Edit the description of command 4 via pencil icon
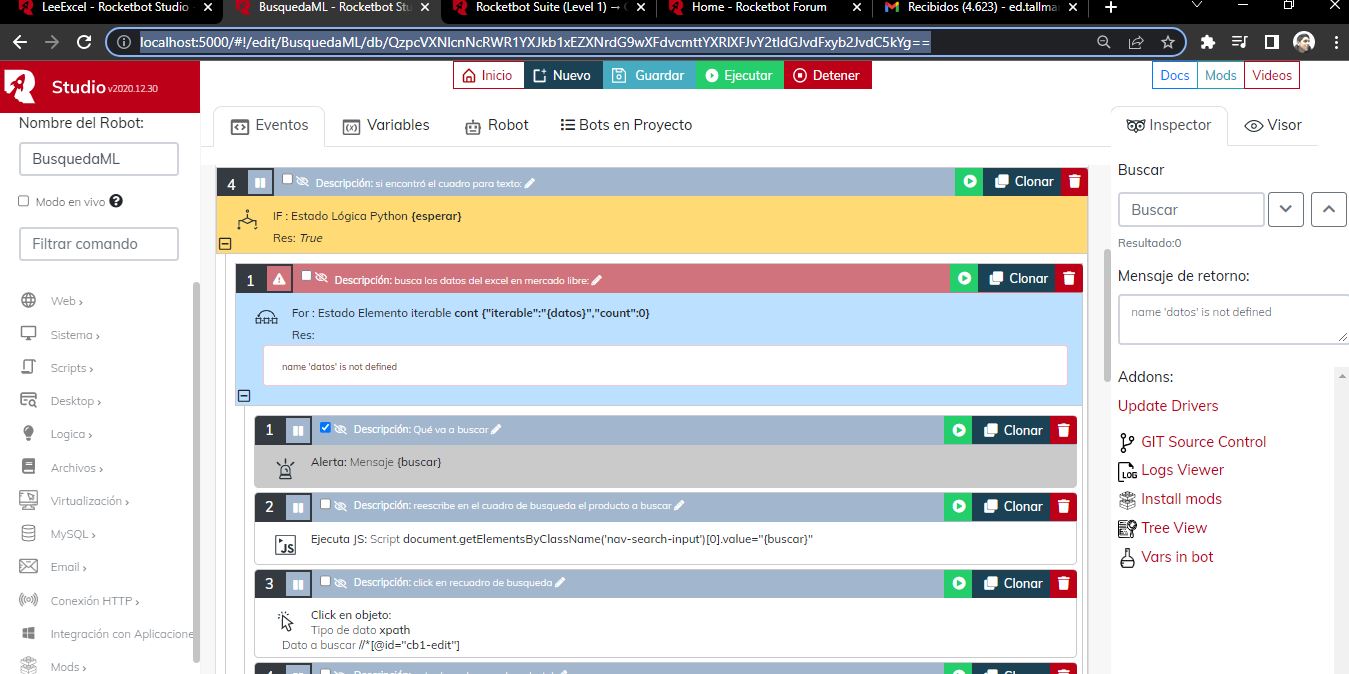Viewport: 1349px width, 674px height. pyautogui.click(x=530, y=182)
